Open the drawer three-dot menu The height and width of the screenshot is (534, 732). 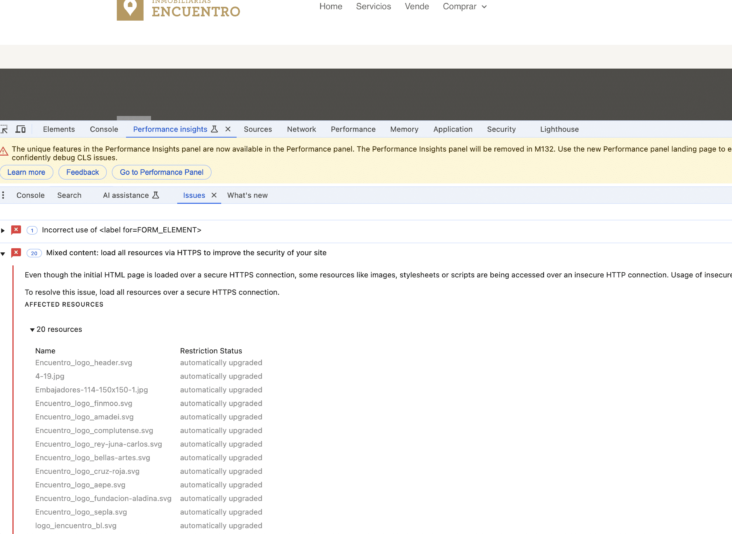(4, 195)
